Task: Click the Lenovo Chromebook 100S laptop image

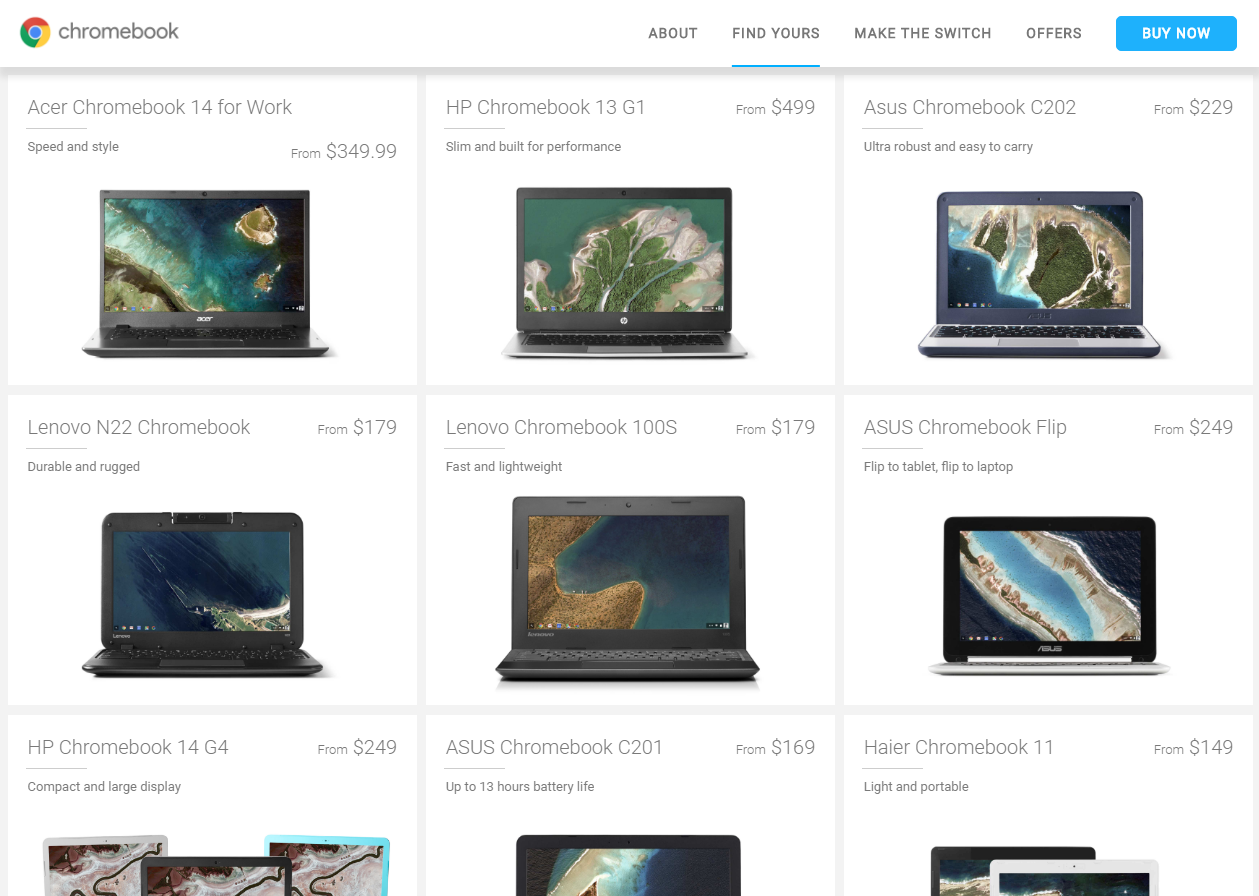Action: (628, 590)
